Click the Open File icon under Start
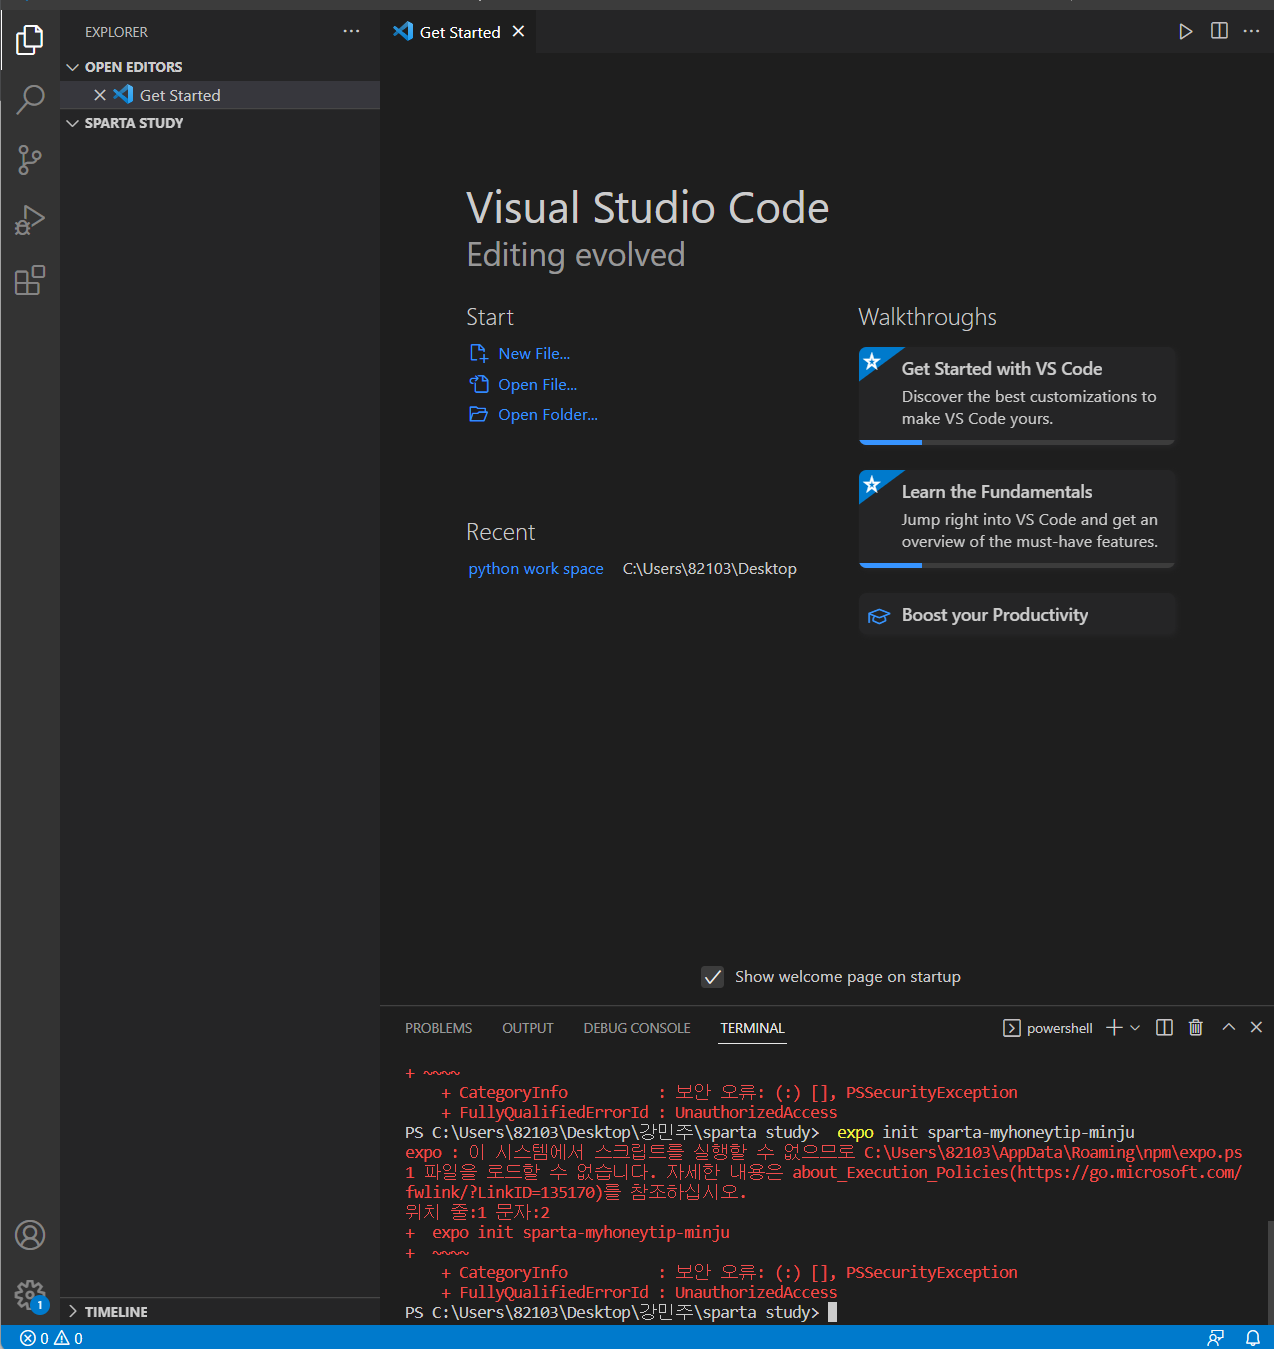This screenshot has width=1274, height=1349. [x=479, y=384]
